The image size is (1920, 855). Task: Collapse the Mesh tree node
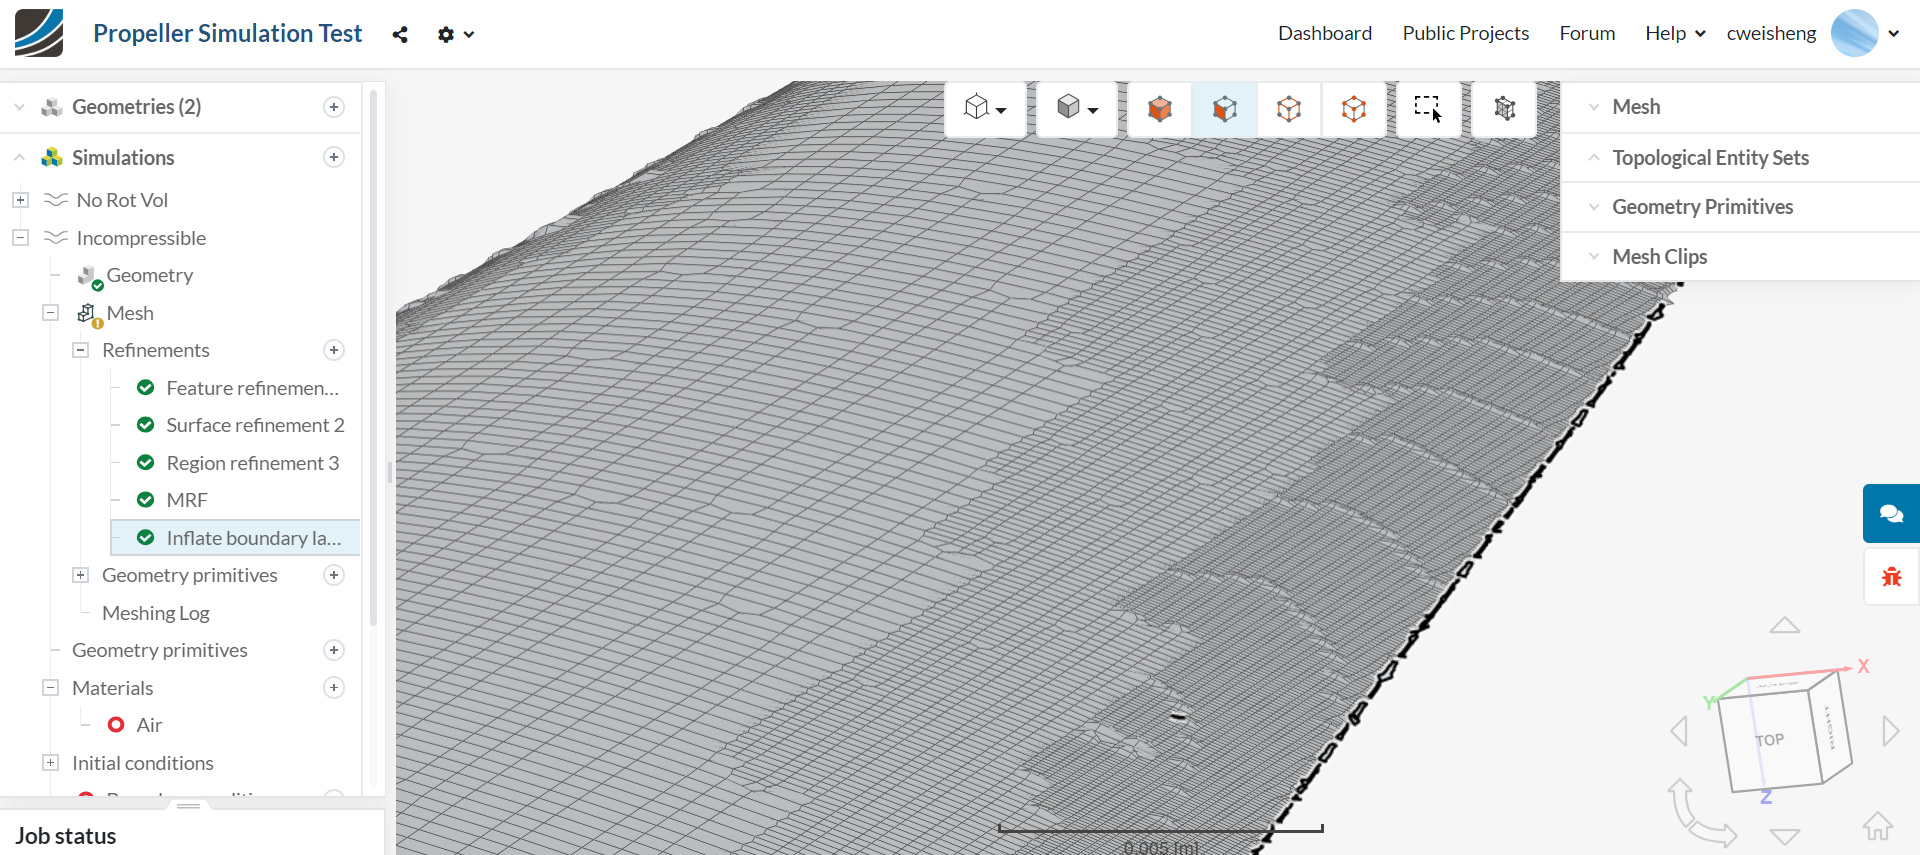[50, 313]
